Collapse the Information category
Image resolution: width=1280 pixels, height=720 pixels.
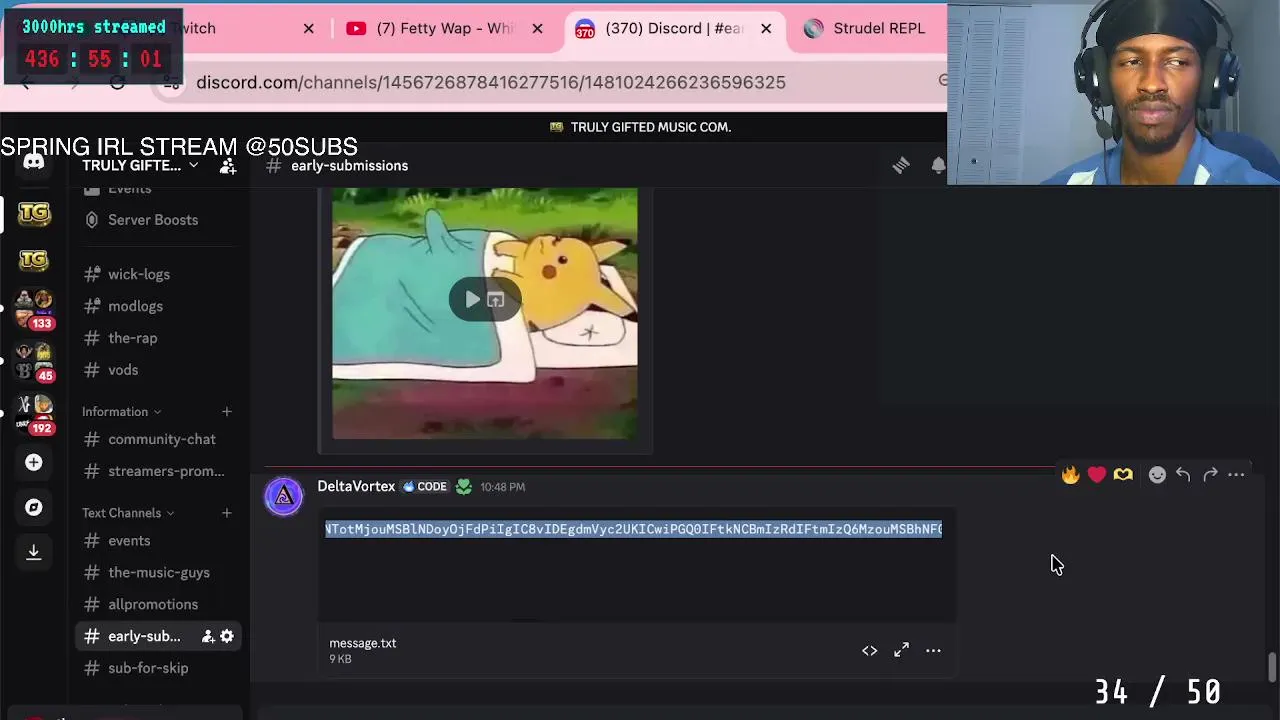pos(121,412)
